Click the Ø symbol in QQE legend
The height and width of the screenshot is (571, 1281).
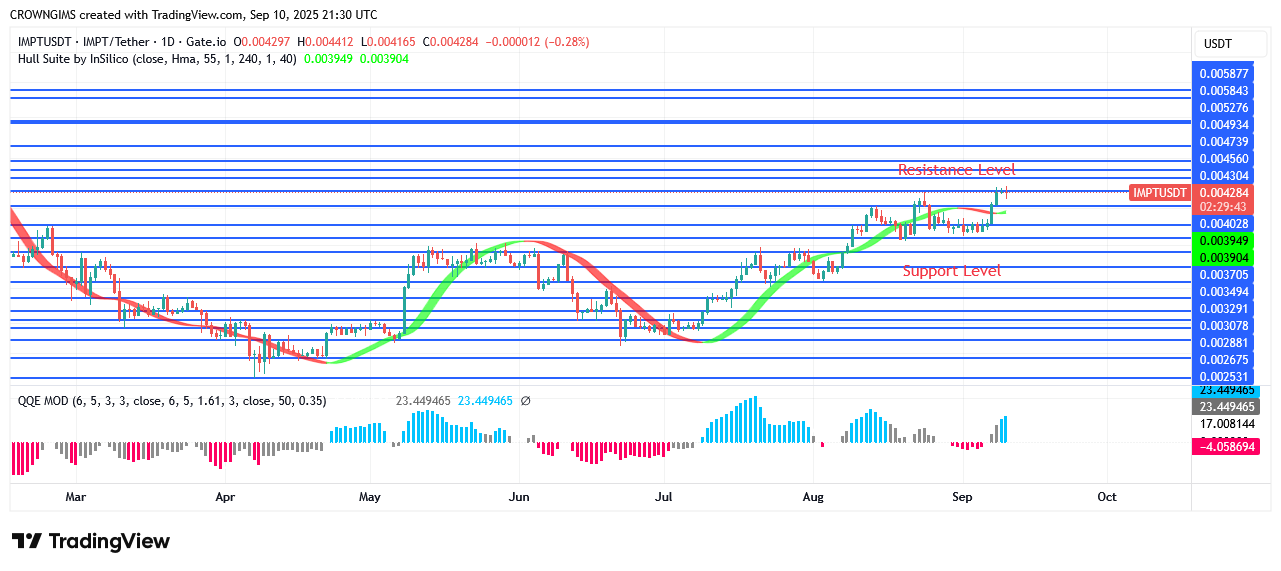pos(526,401)
